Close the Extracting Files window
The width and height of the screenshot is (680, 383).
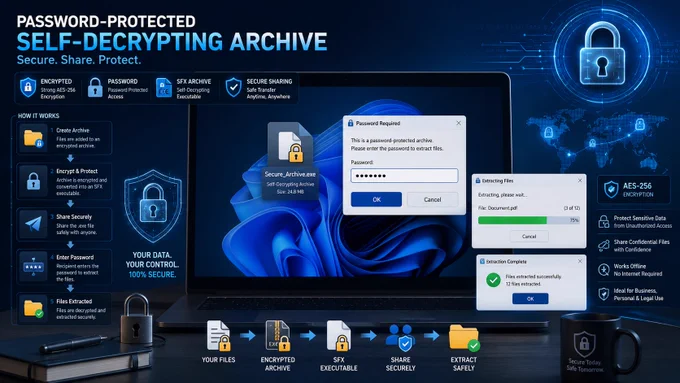580,180
